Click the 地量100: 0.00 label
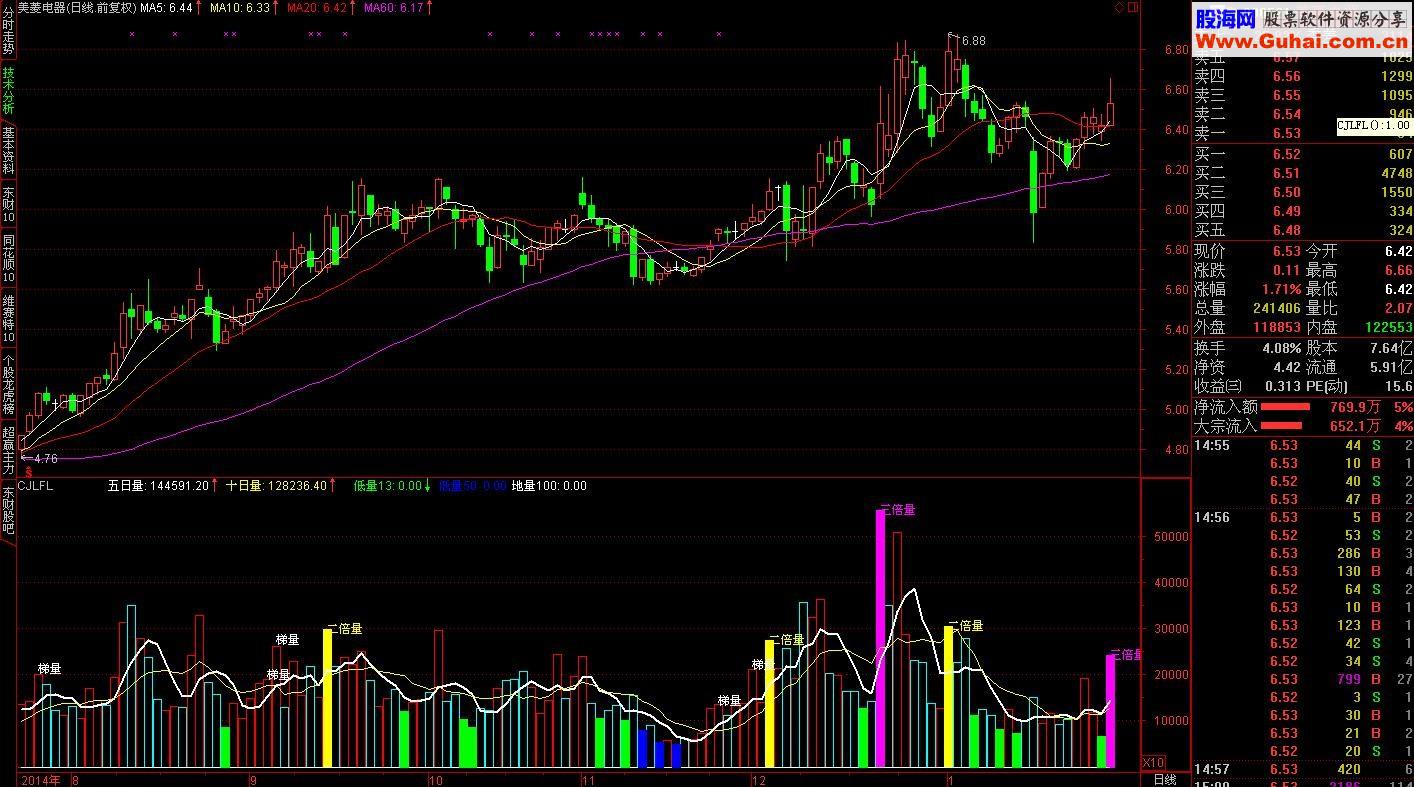Image resolution: width=1414 pixels, height=787 pixels. 549,486
